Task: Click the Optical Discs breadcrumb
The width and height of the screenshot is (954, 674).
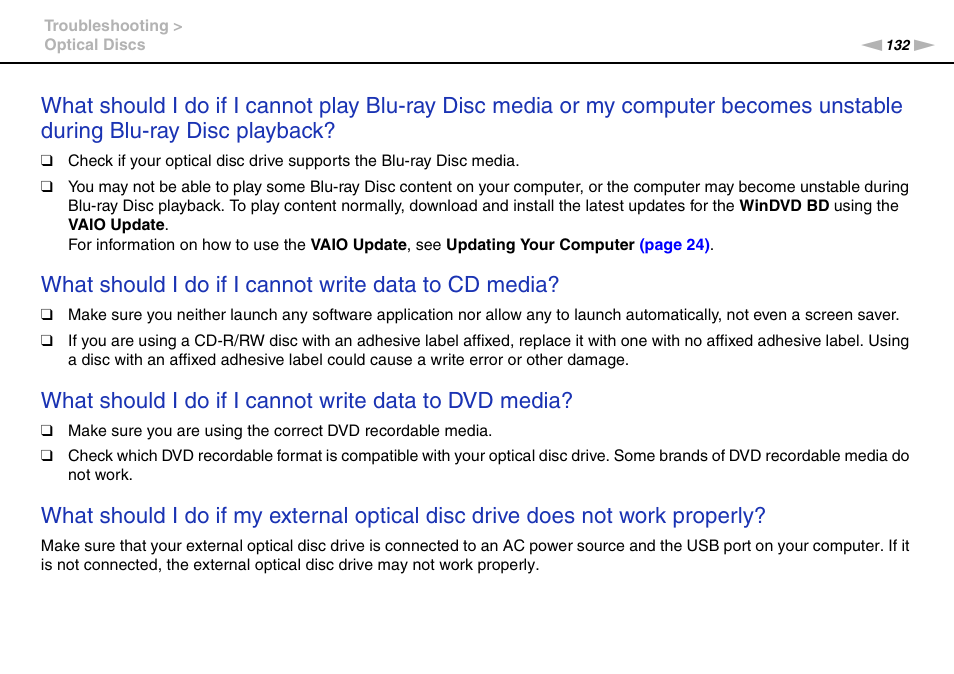Action: coord(95,45)
